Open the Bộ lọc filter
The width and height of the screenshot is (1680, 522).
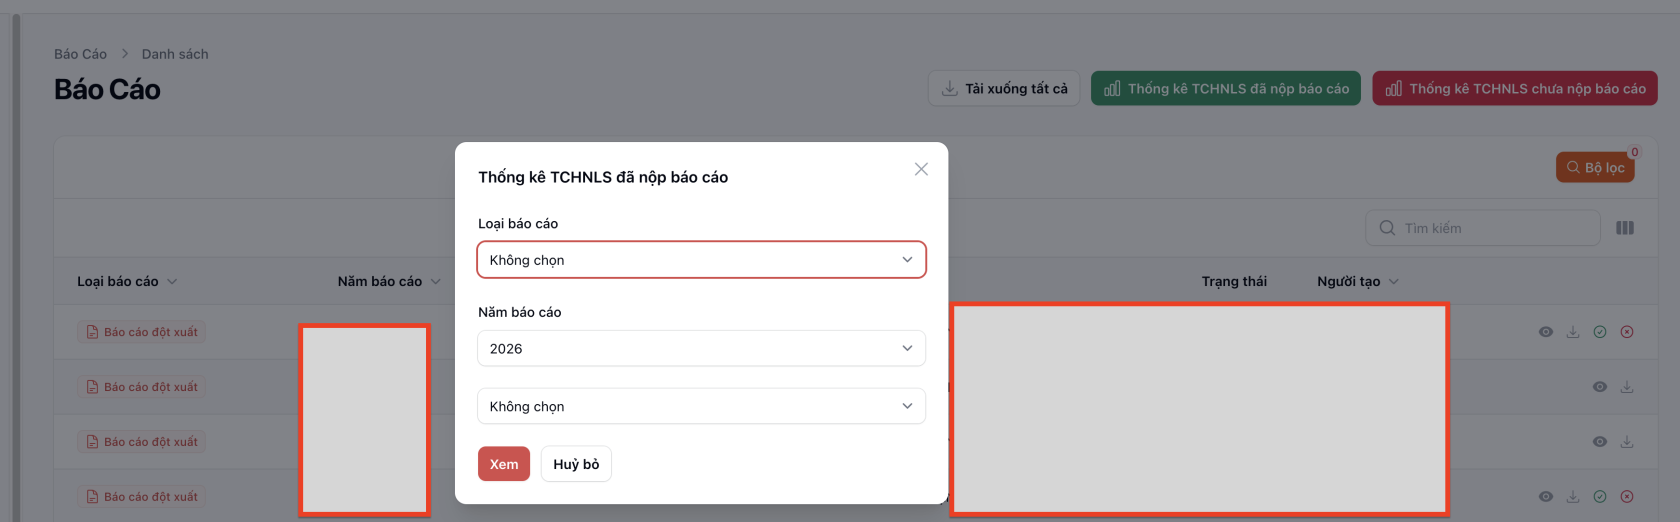(x=1595, y=168)
